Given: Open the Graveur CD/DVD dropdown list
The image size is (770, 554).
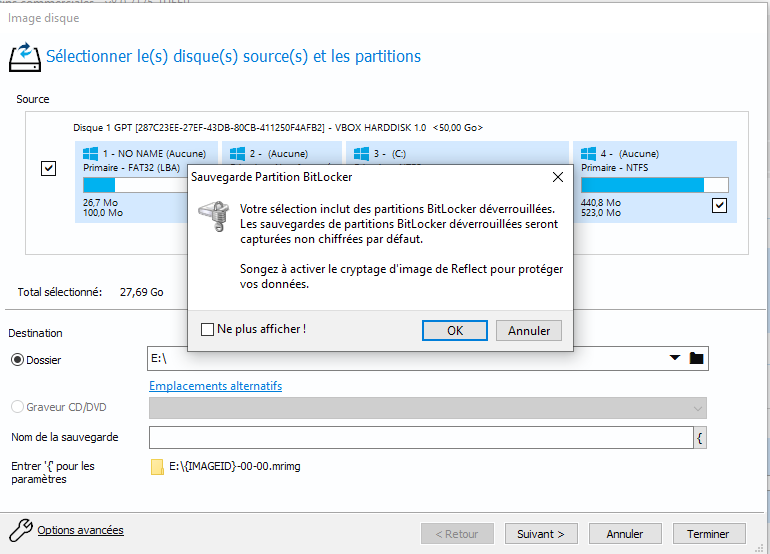Looking at the screenshot, I should [x=696, y=408].
